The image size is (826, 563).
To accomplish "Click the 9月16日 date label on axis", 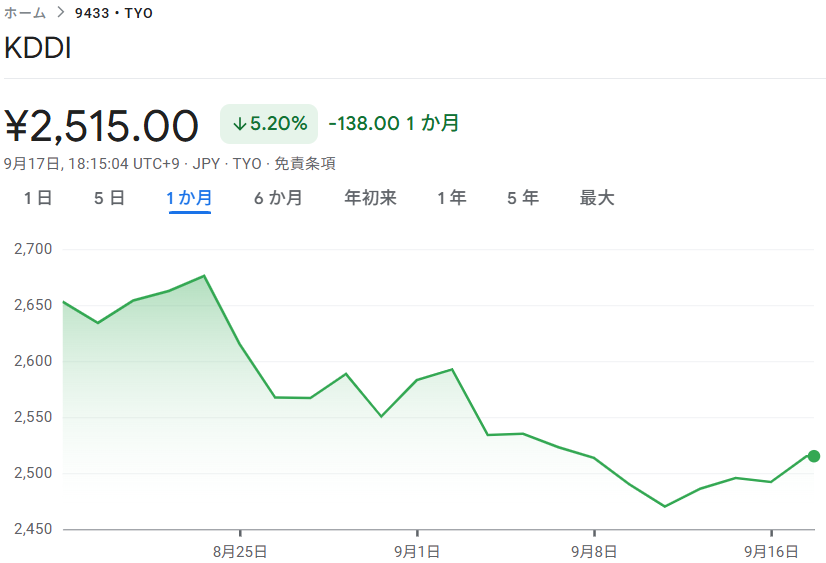I will point(770,550).
